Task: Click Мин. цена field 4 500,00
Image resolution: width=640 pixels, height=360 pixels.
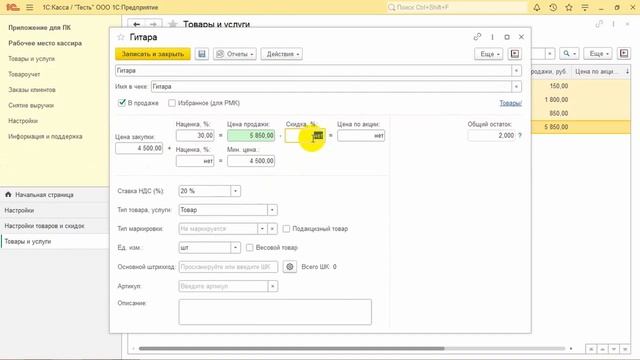Action: click(251, 161)
